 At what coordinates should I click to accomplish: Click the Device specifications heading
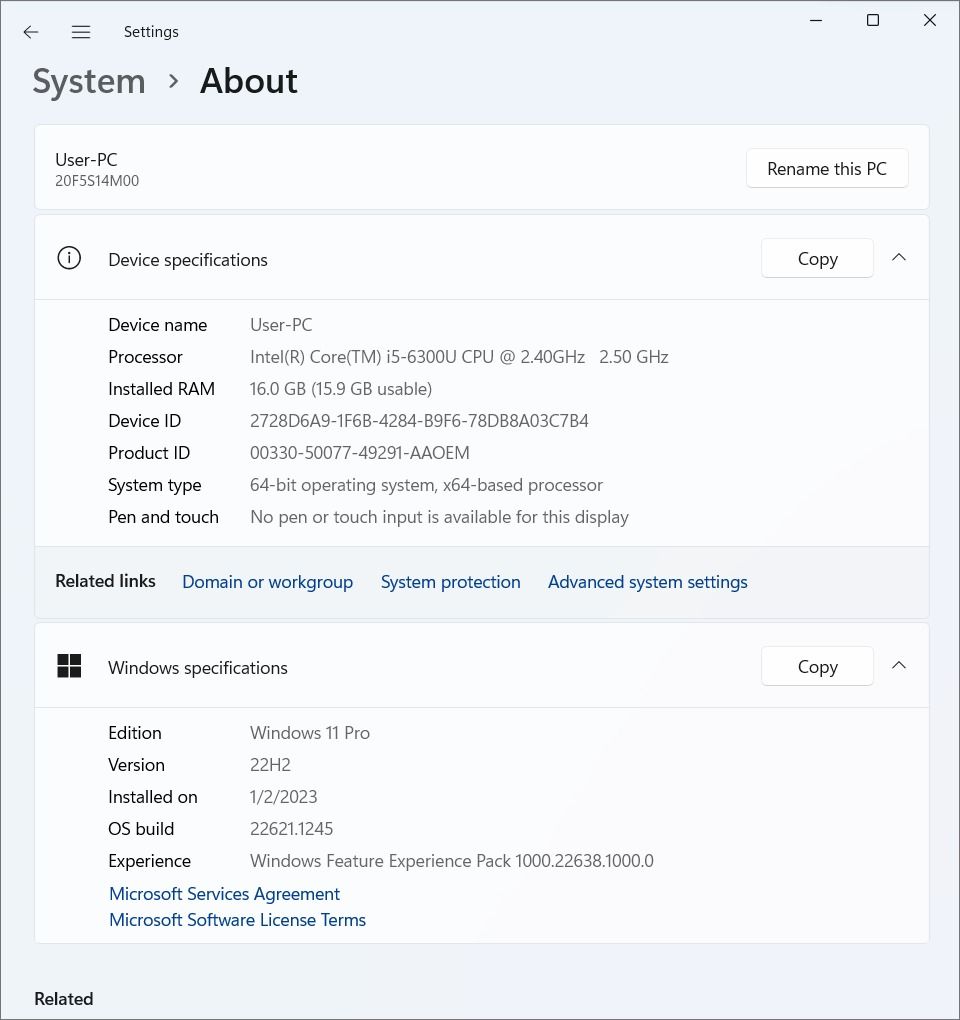[188, 260]
